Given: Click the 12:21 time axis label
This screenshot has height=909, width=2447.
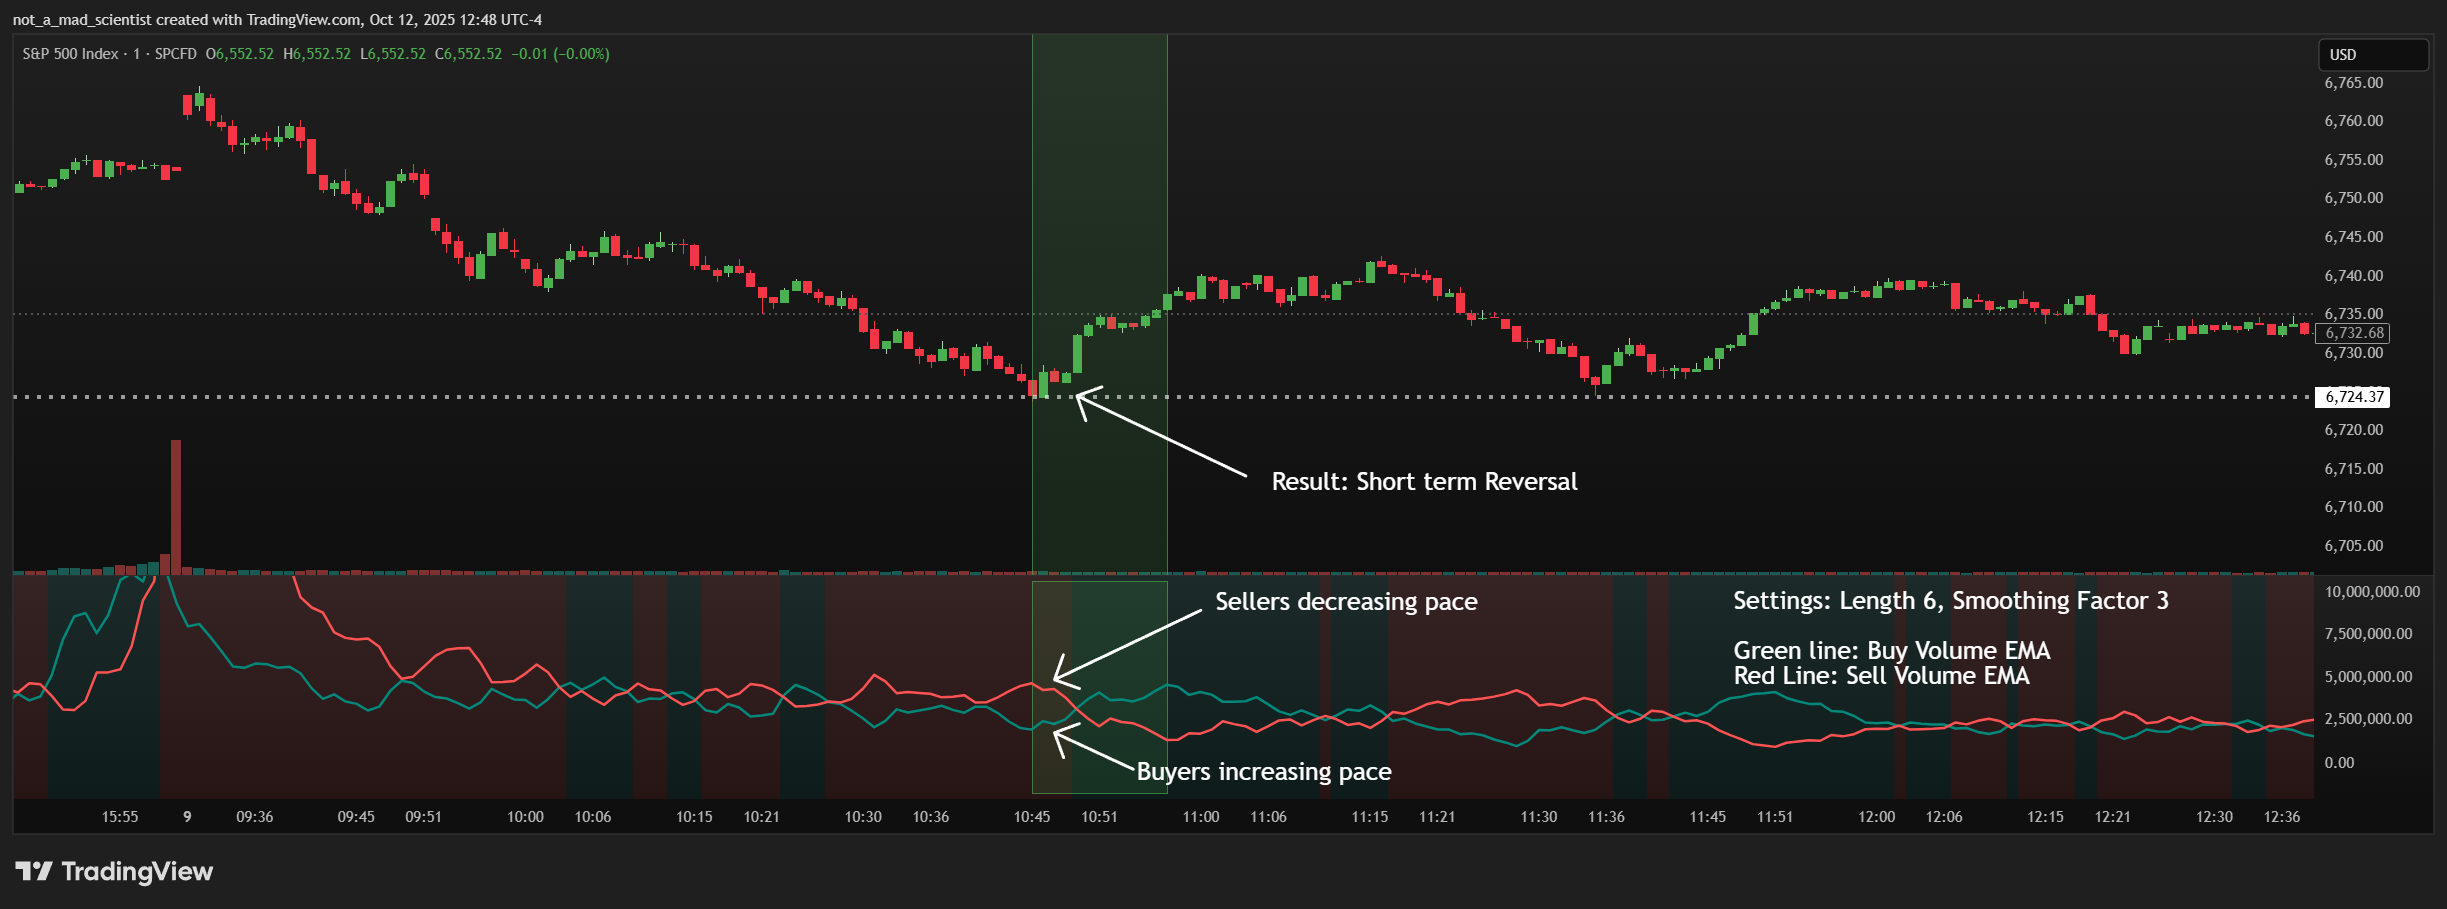Looking at the screenshot, I should [x=2113, y=817].
